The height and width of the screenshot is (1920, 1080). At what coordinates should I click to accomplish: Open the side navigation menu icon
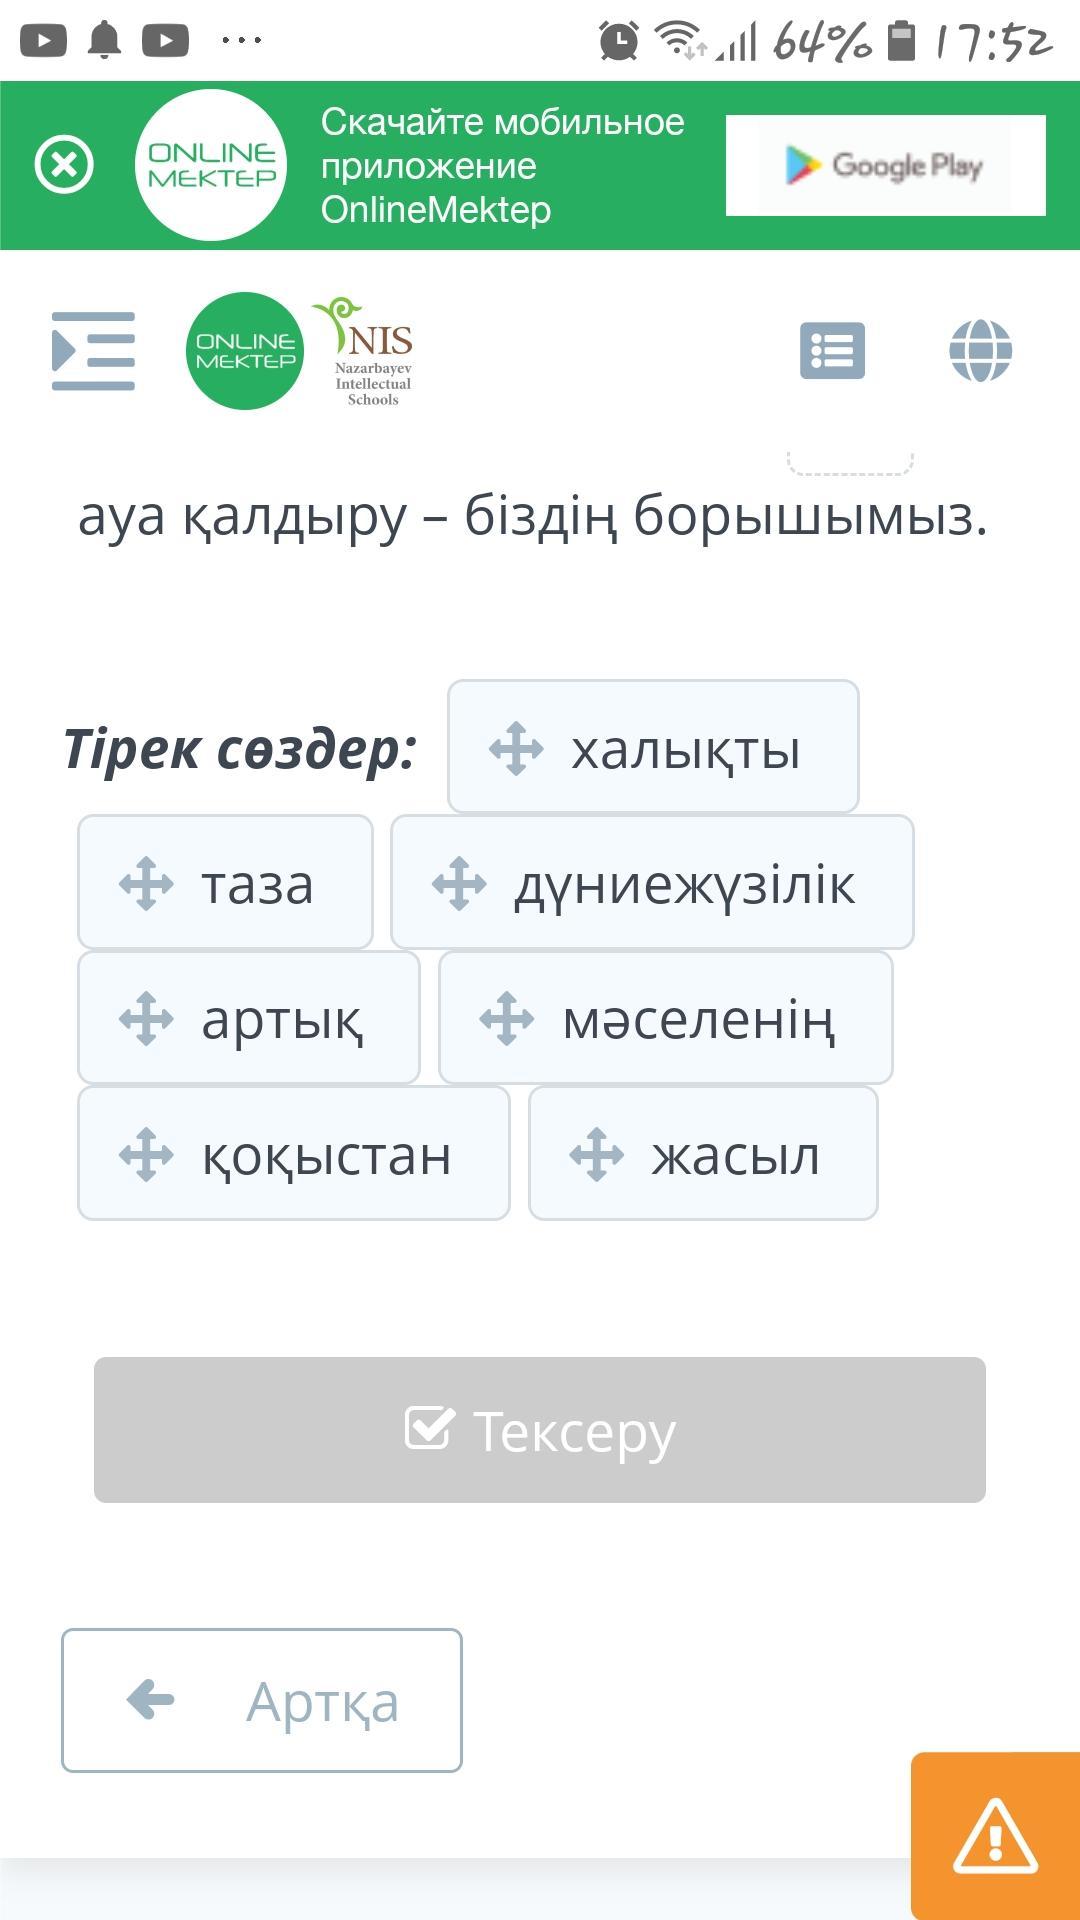click(x=93, y=351)
